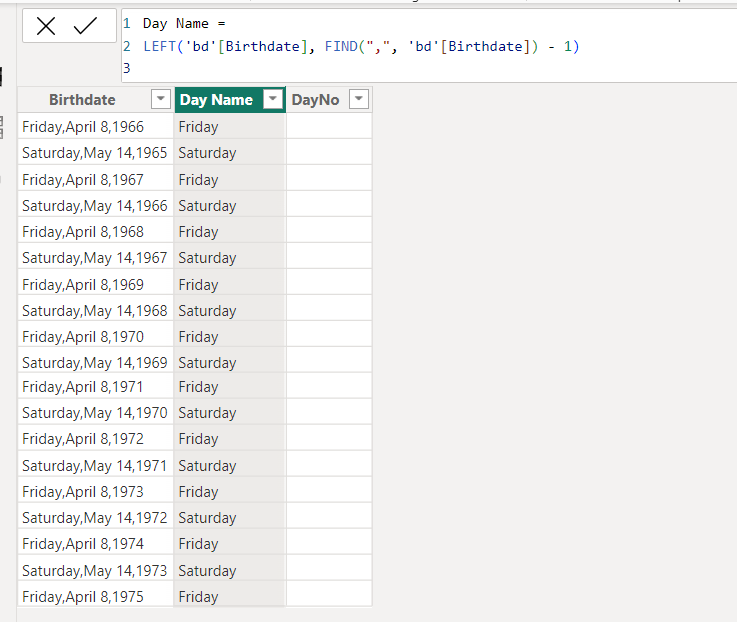Select cell 'Friday,April 8,1970'

pyautogui.click(x=96, y=336)
